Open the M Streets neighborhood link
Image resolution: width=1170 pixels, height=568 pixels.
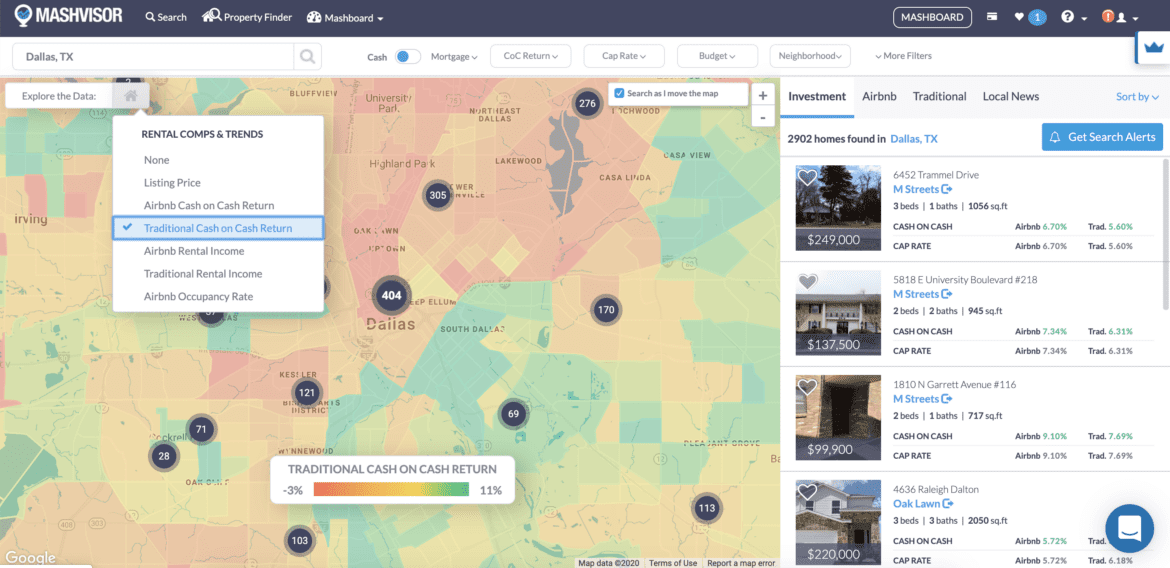[916, 189]
